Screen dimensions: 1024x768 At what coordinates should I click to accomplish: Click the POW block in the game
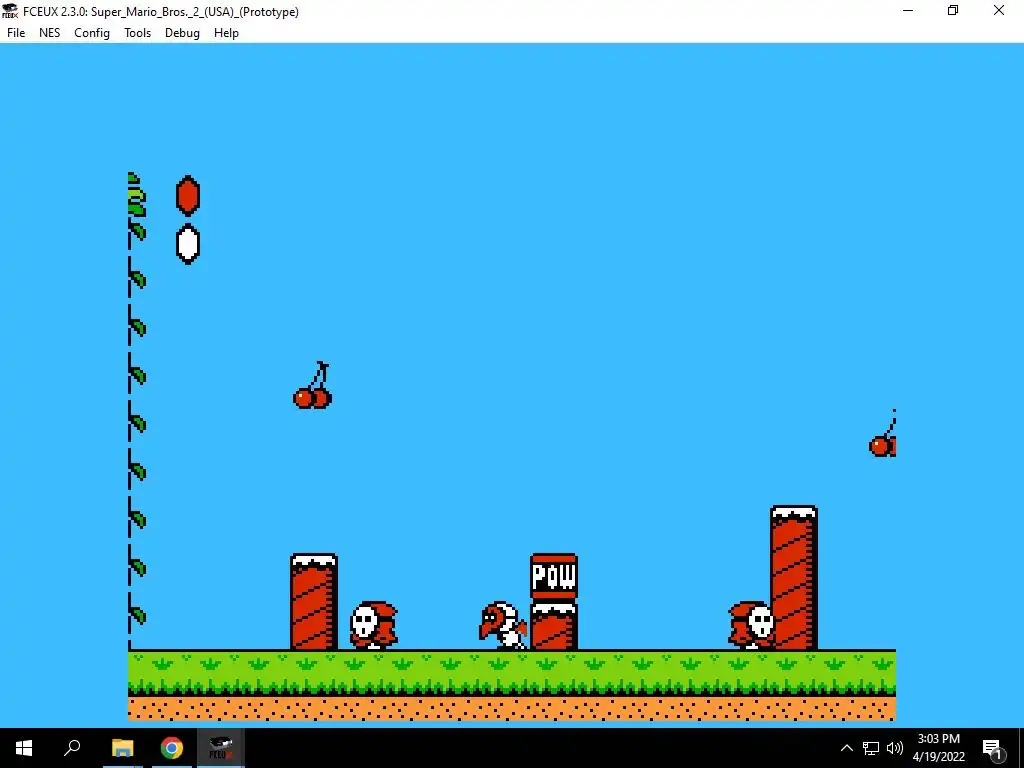[x=554, y=577]
